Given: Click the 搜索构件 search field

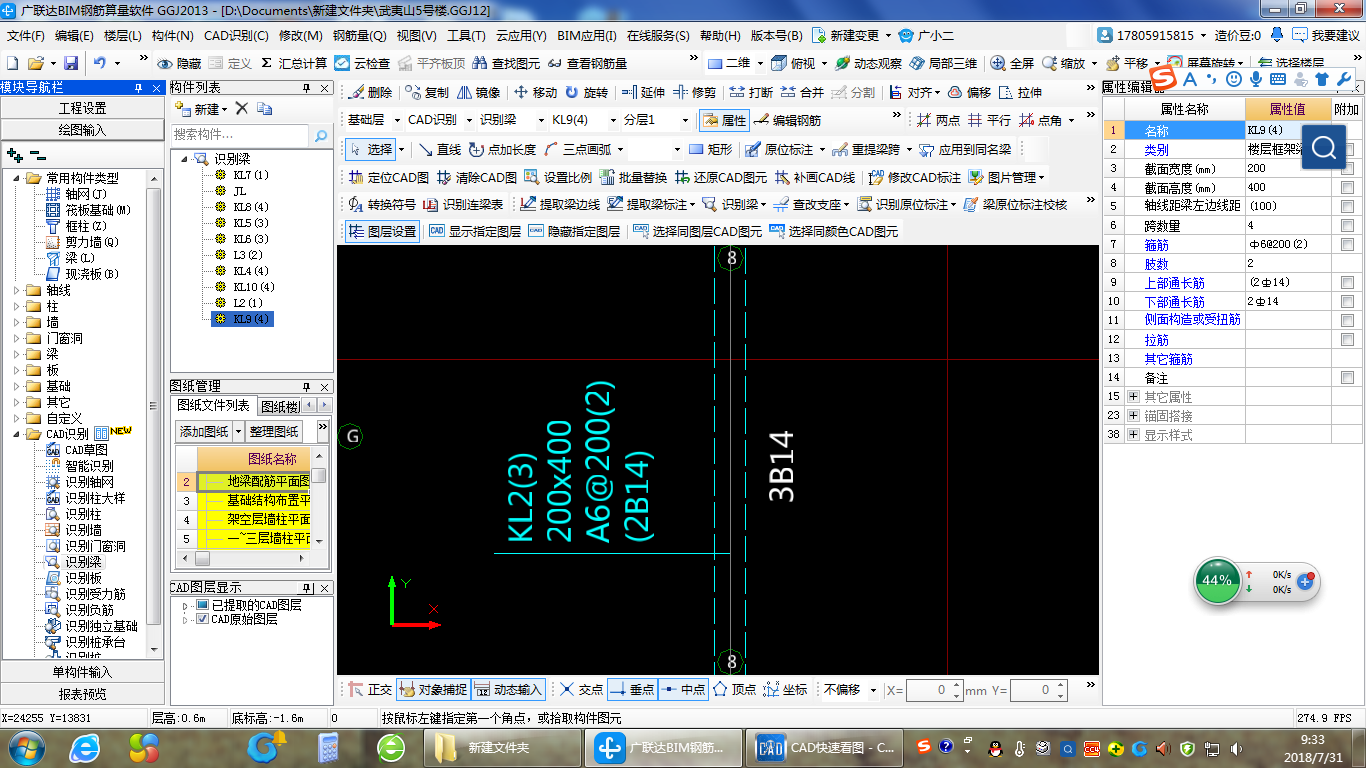Looking at the screenshot, I should coord(240,135).
